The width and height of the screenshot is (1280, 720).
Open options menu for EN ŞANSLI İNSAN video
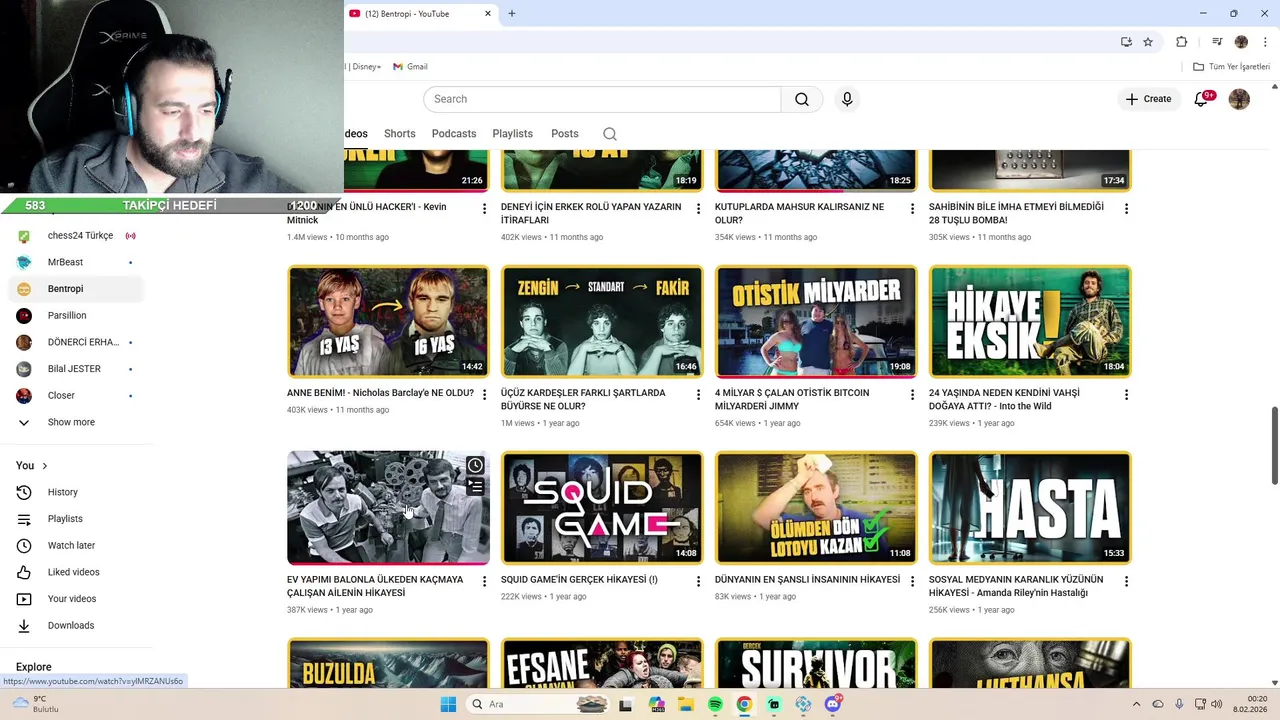pyautogui.click(x=912, y=581)
